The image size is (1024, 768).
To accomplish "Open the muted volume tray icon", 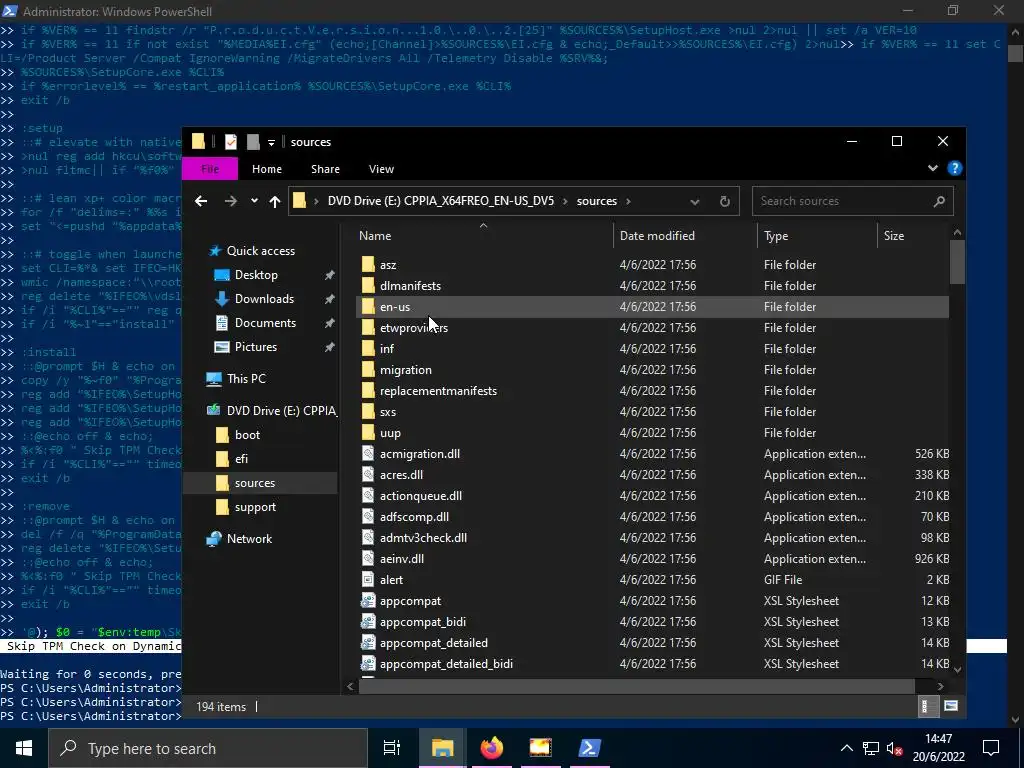I will point(894,748).
